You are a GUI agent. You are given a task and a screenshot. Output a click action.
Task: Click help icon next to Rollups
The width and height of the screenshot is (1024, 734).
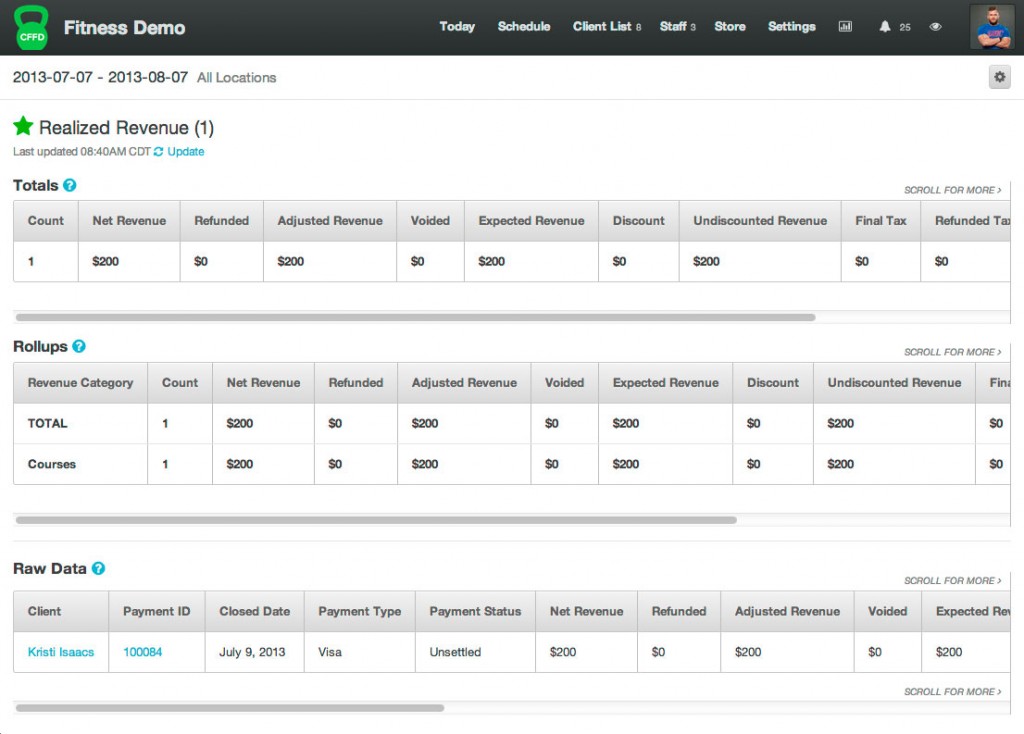click(x=79, y=346)
